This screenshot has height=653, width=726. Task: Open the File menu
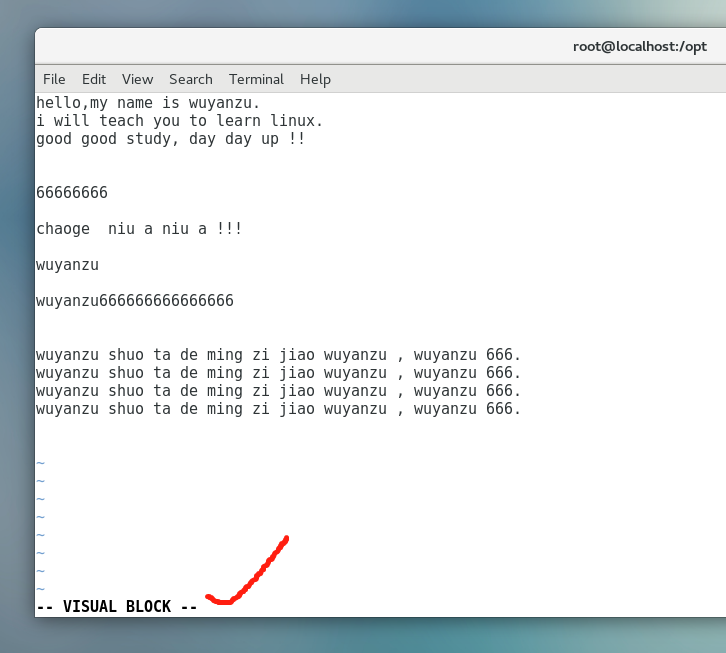click(x=54, y=79)
